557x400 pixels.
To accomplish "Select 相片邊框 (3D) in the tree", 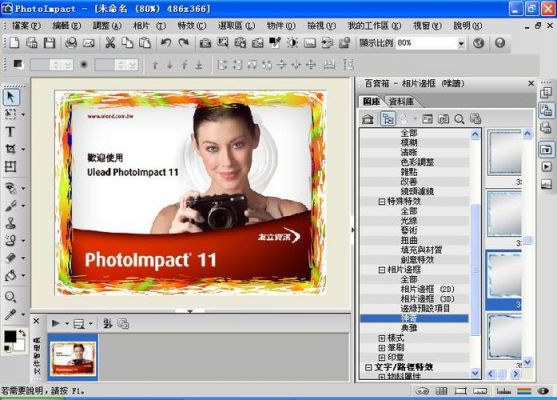I will point(428,299).
